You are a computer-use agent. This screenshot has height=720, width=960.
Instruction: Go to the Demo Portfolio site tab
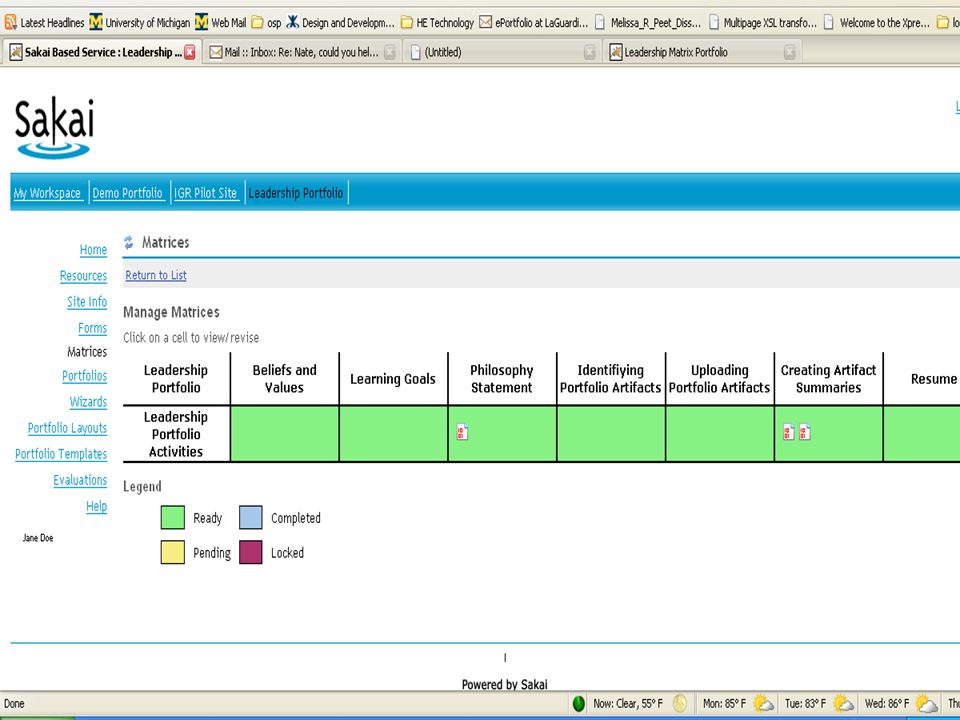coord(127,193)
